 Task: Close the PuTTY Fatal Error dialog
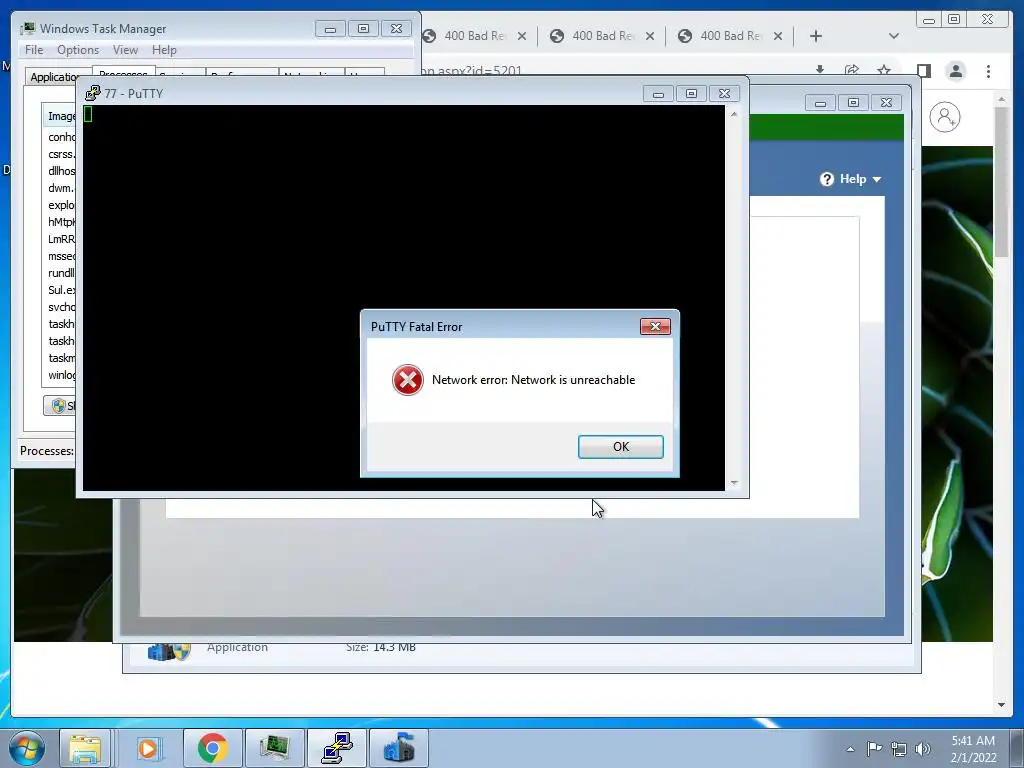[655, 327]
